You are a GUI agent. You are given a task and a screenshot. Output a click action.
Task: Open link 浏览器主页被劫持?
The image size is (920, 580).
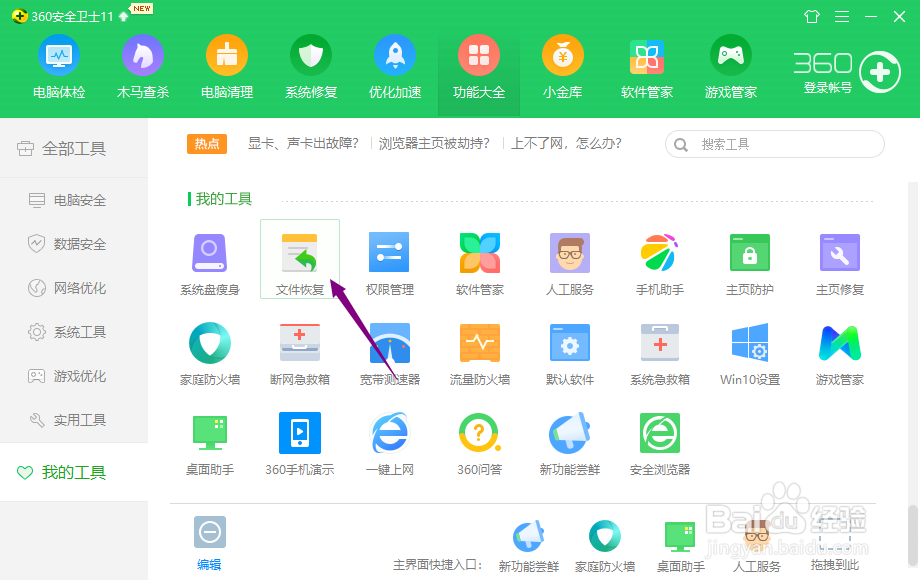coord(434,144)
